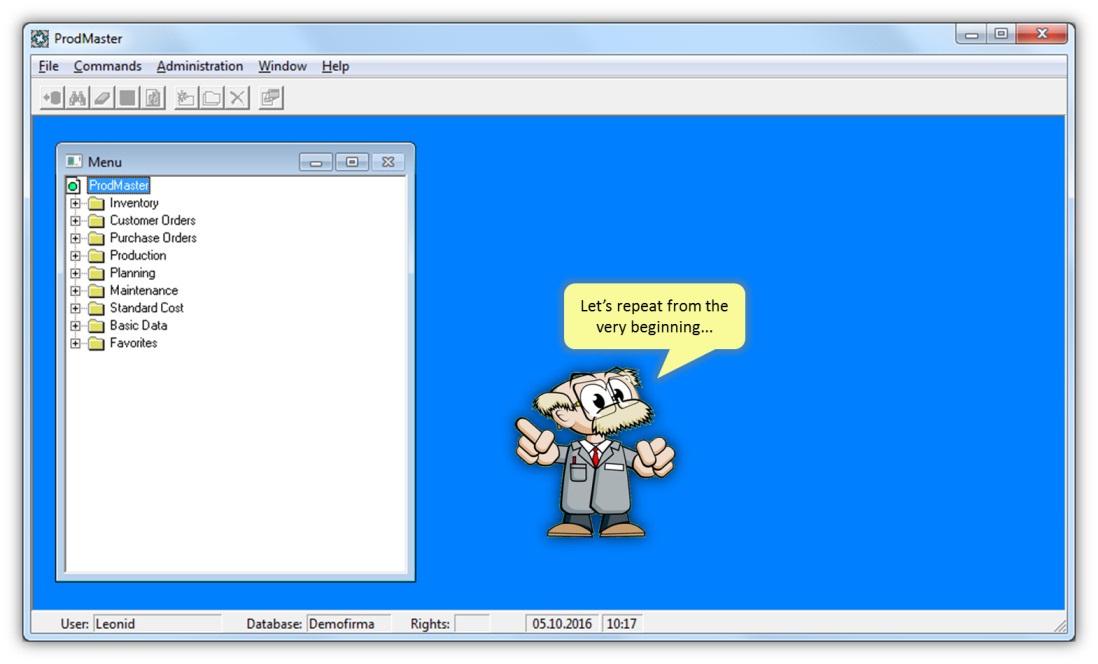
Task: Select the Basic Data label
Action: point(139,326)
